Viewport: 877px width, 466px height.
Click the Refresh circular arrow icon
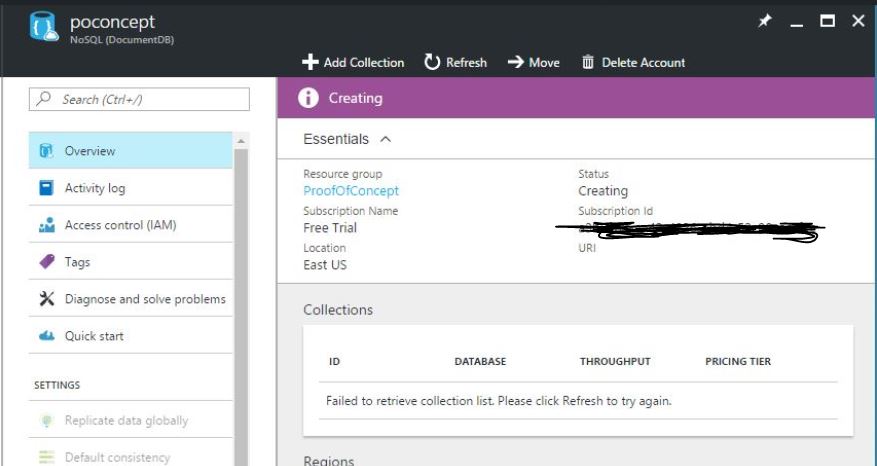tap(432, 62)
